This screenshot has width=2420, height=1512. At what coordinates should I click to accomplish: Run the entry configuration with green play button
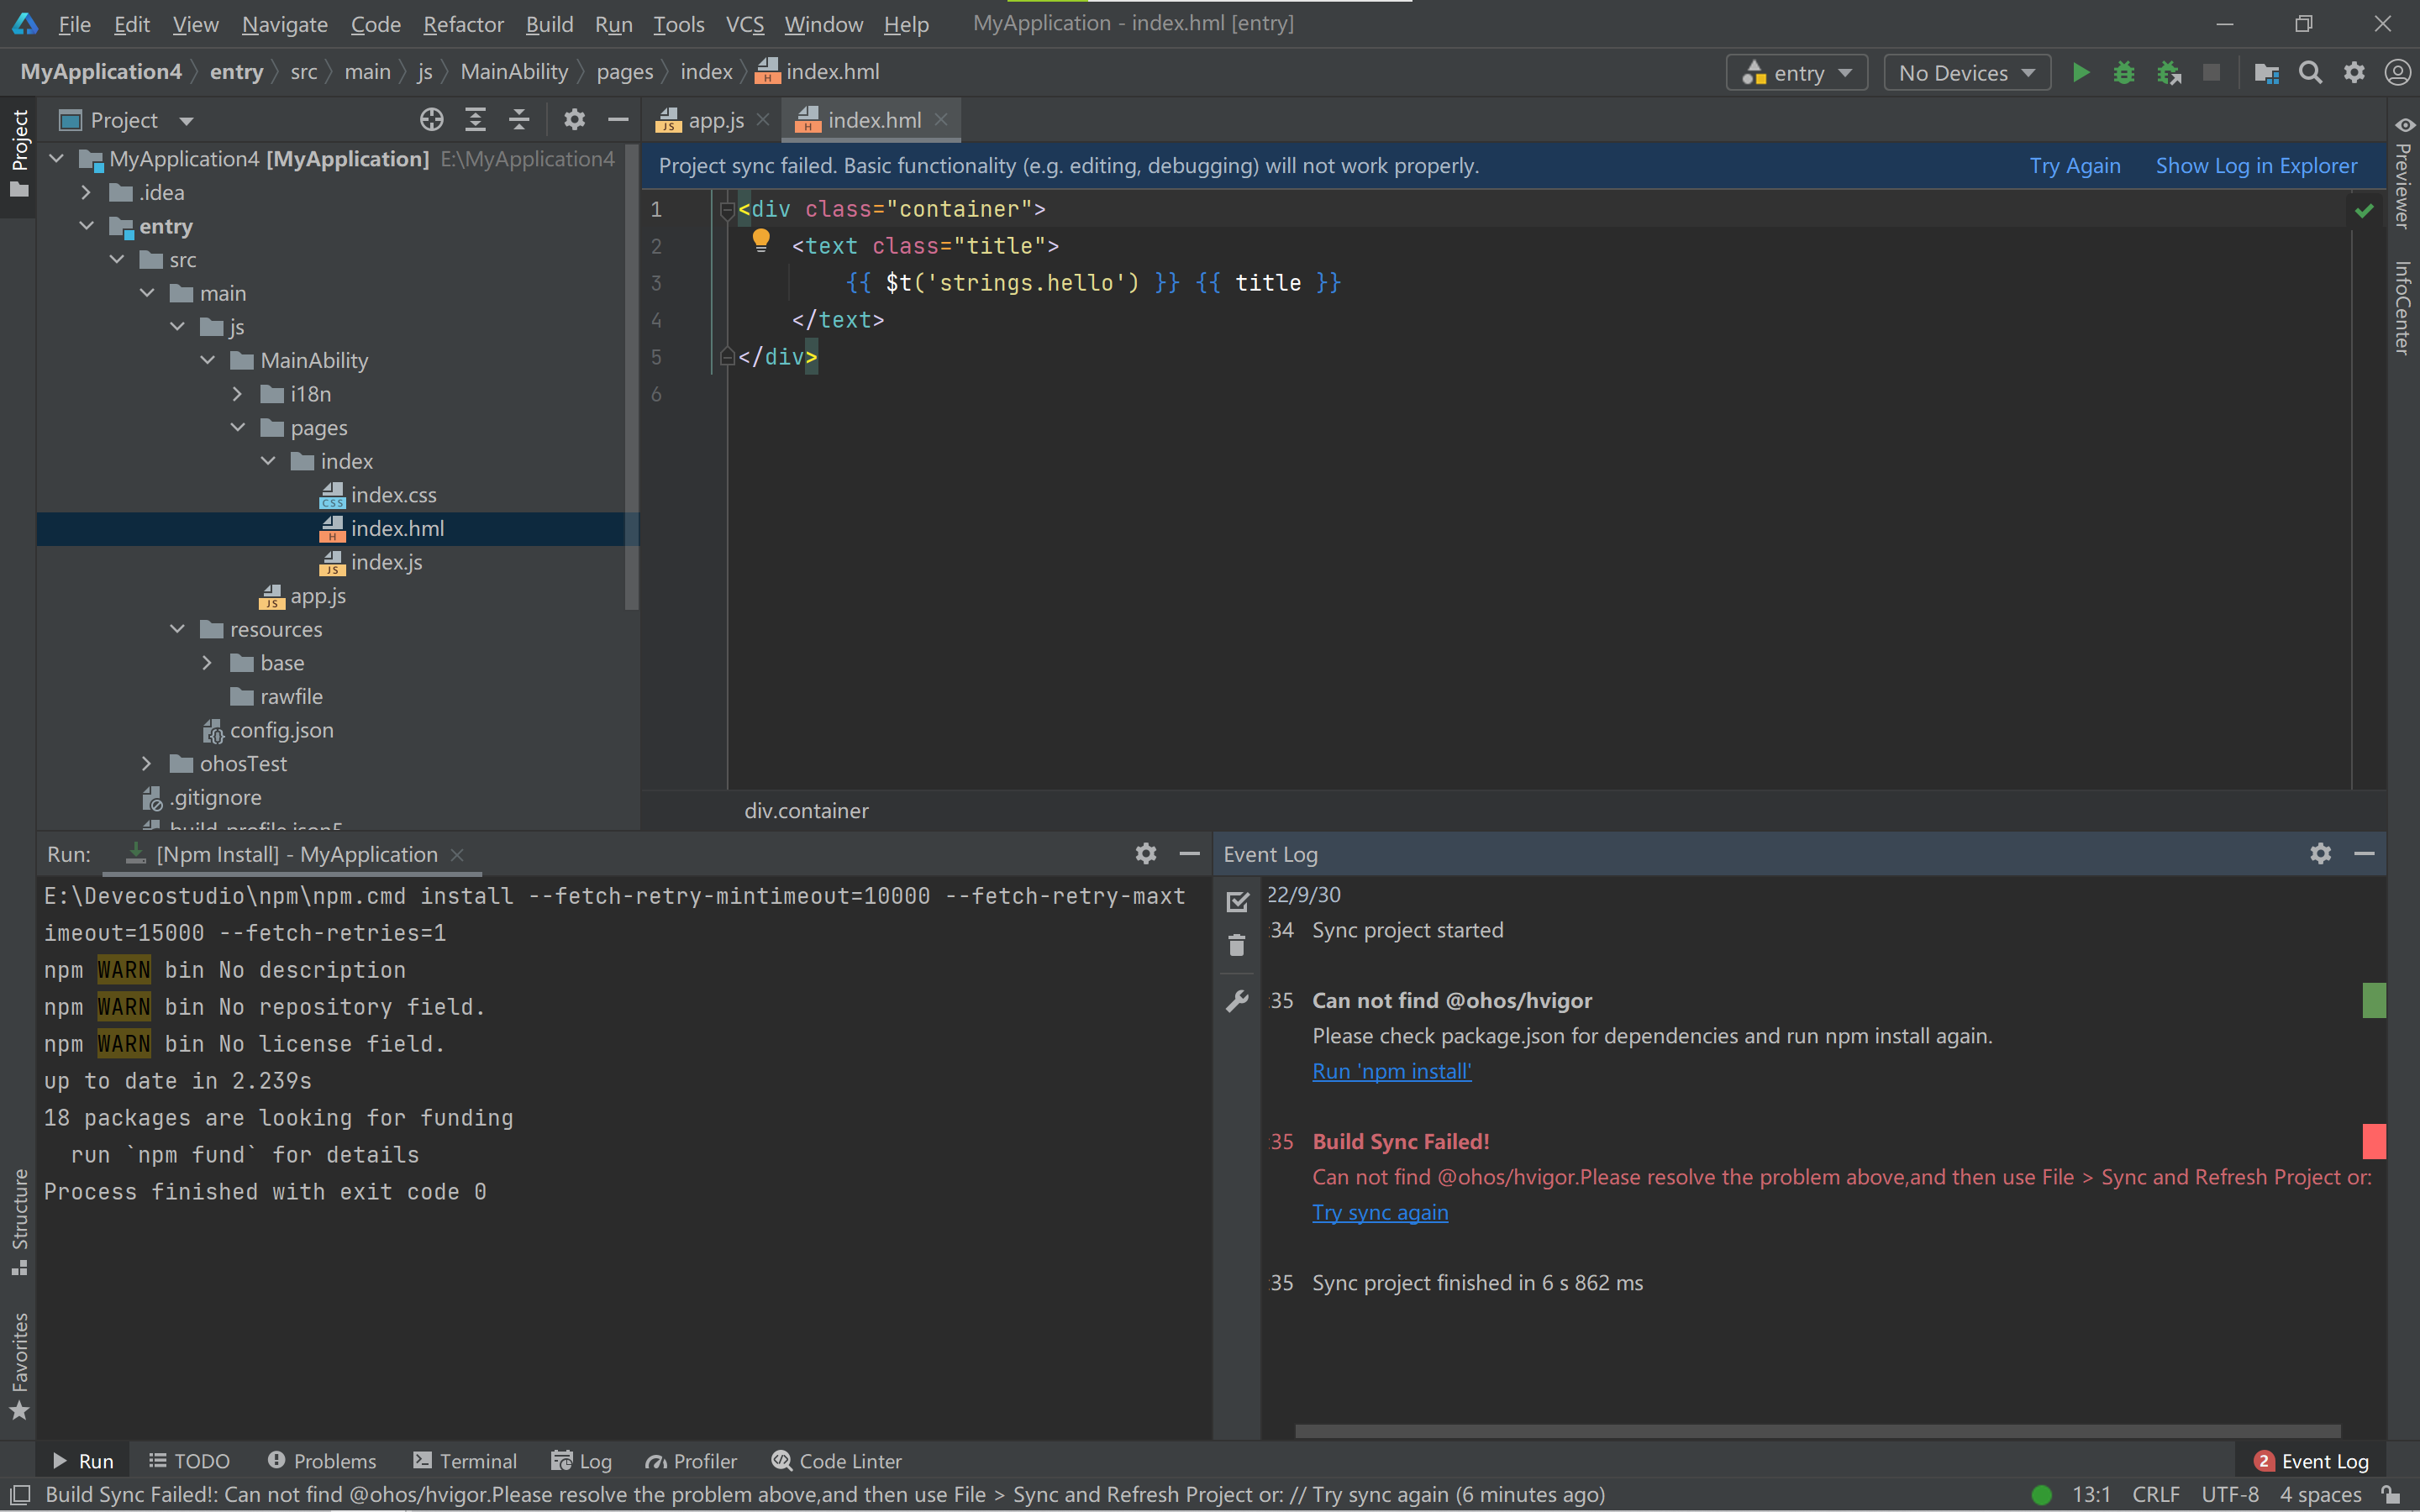coord(2081,73)
